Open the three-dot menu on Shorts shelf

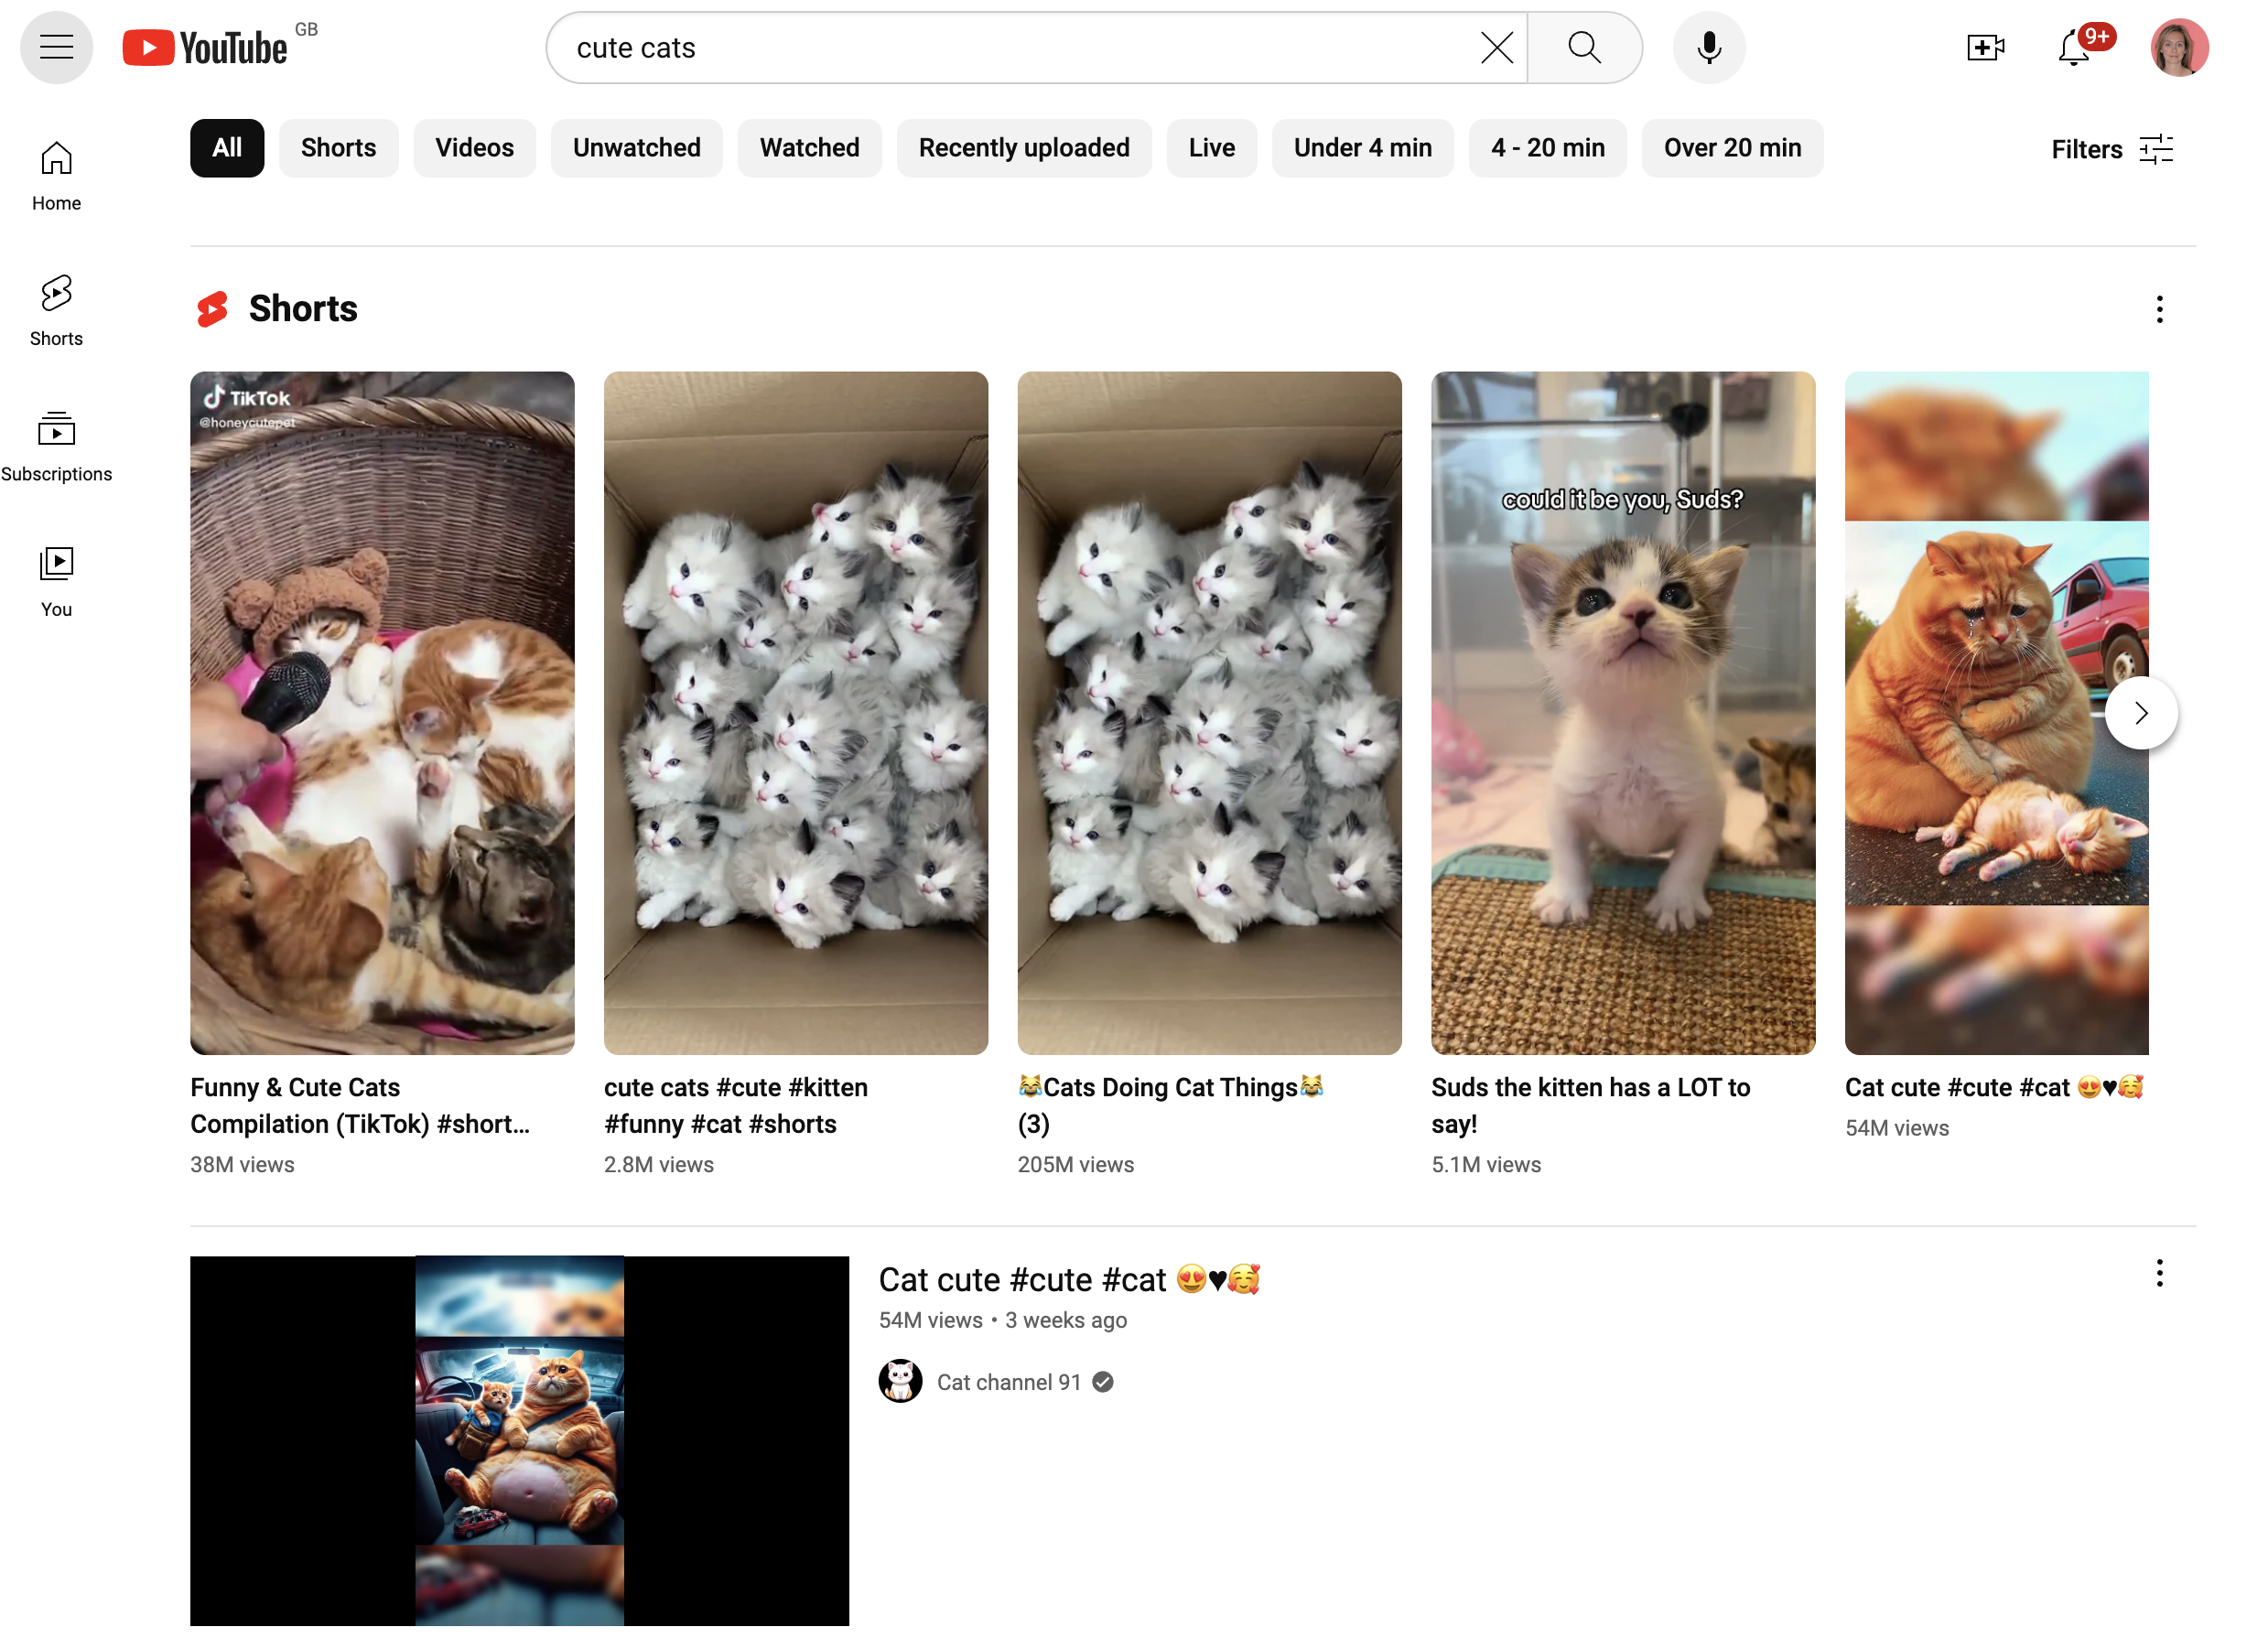tap(2158, 309)
